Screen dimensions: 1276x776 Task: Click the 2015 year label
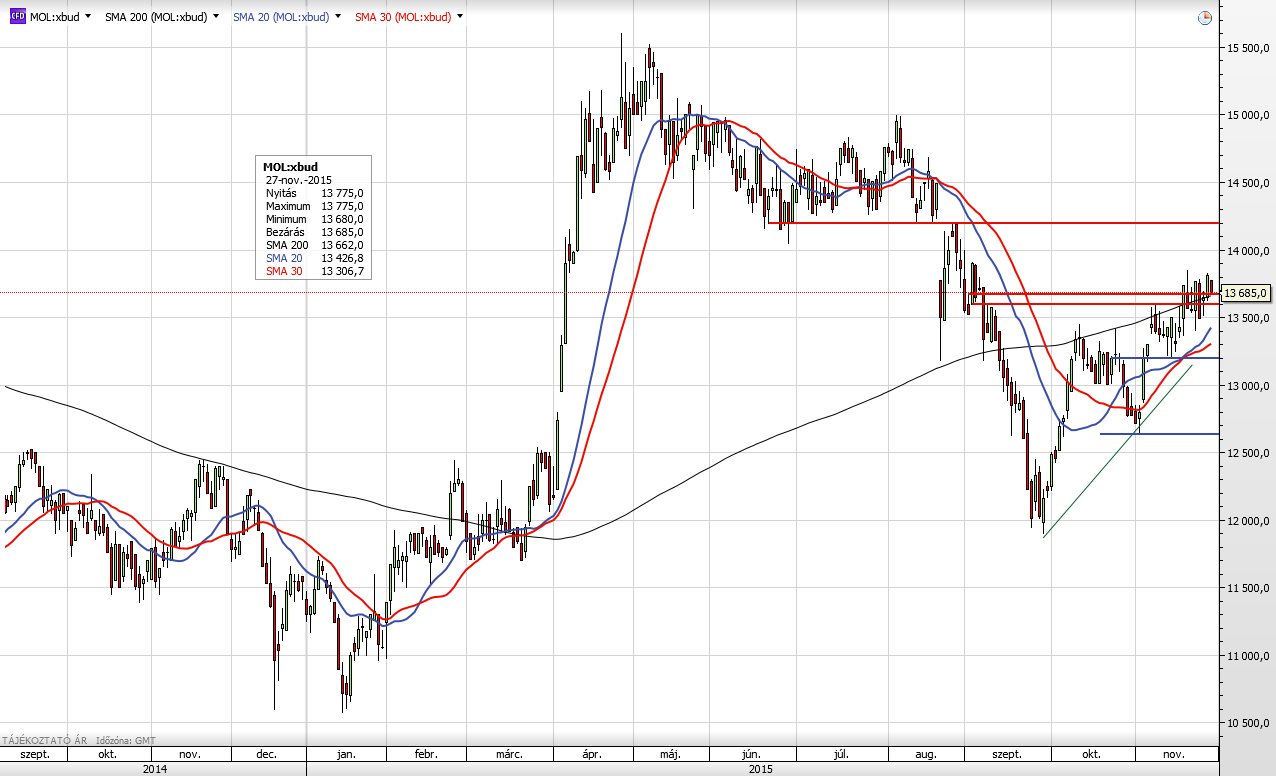pos(761,769)
